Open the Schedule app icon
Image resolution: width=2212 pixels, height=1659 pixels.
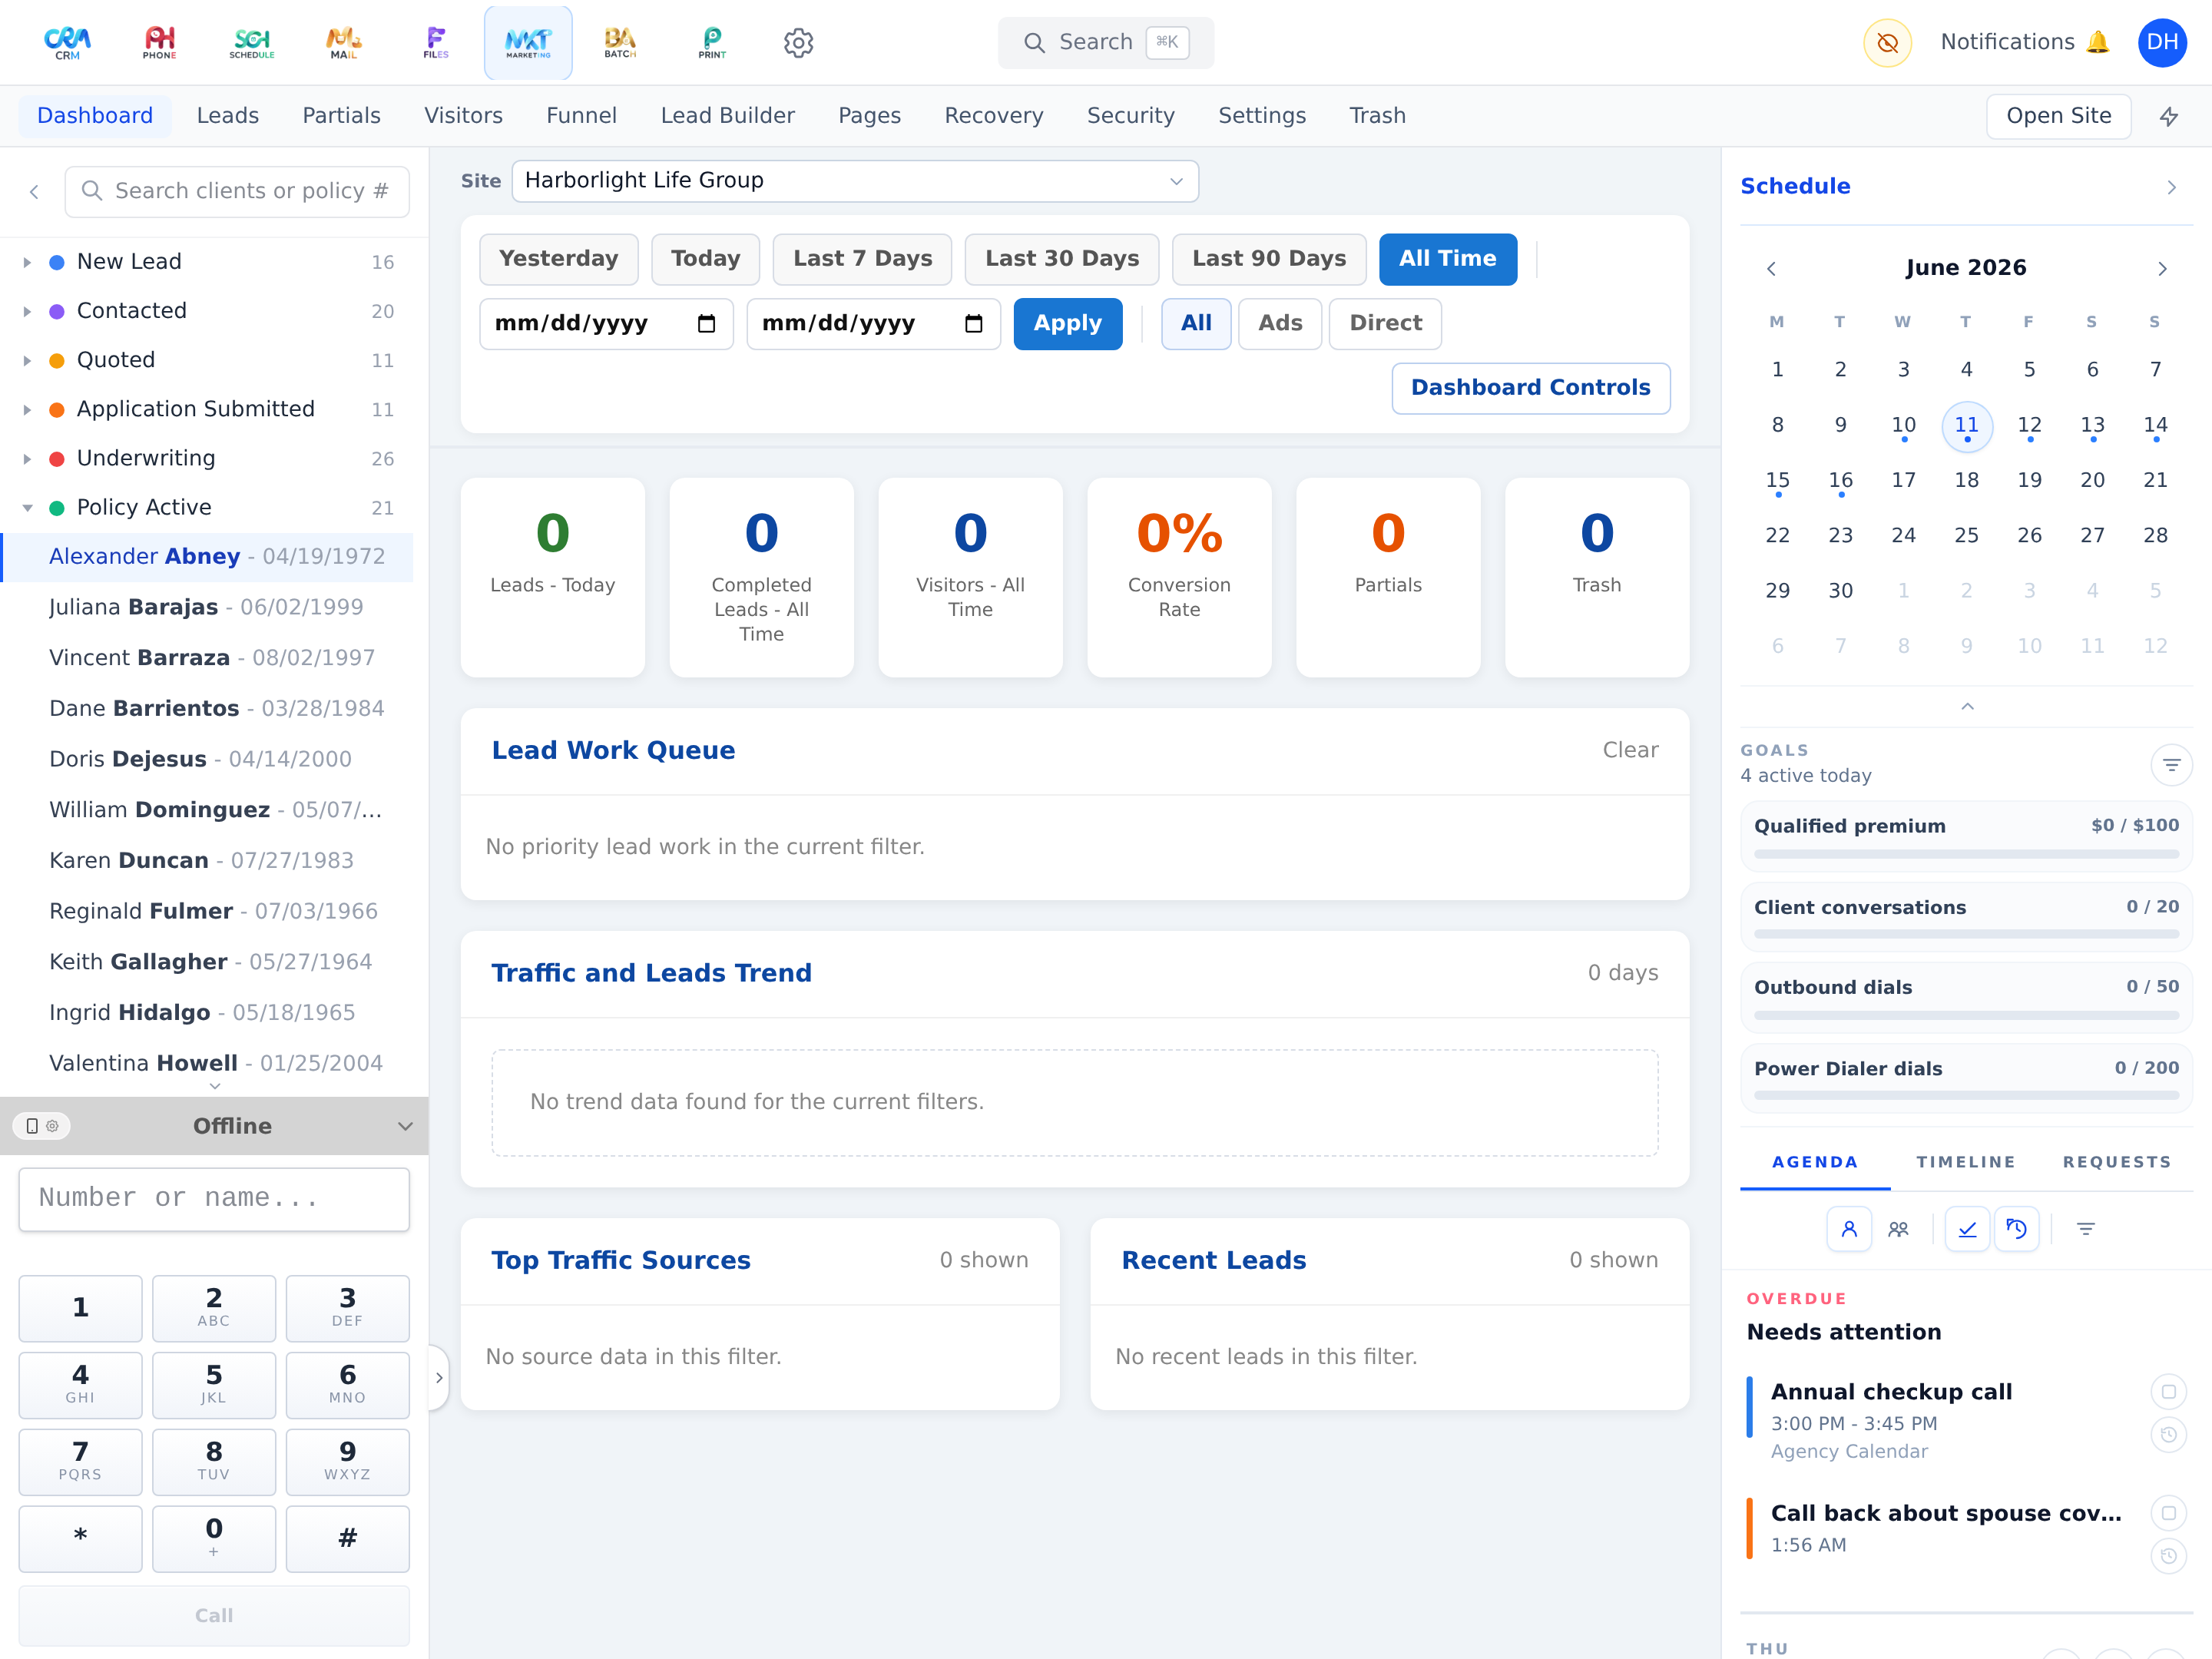click(x=252, y=43)
